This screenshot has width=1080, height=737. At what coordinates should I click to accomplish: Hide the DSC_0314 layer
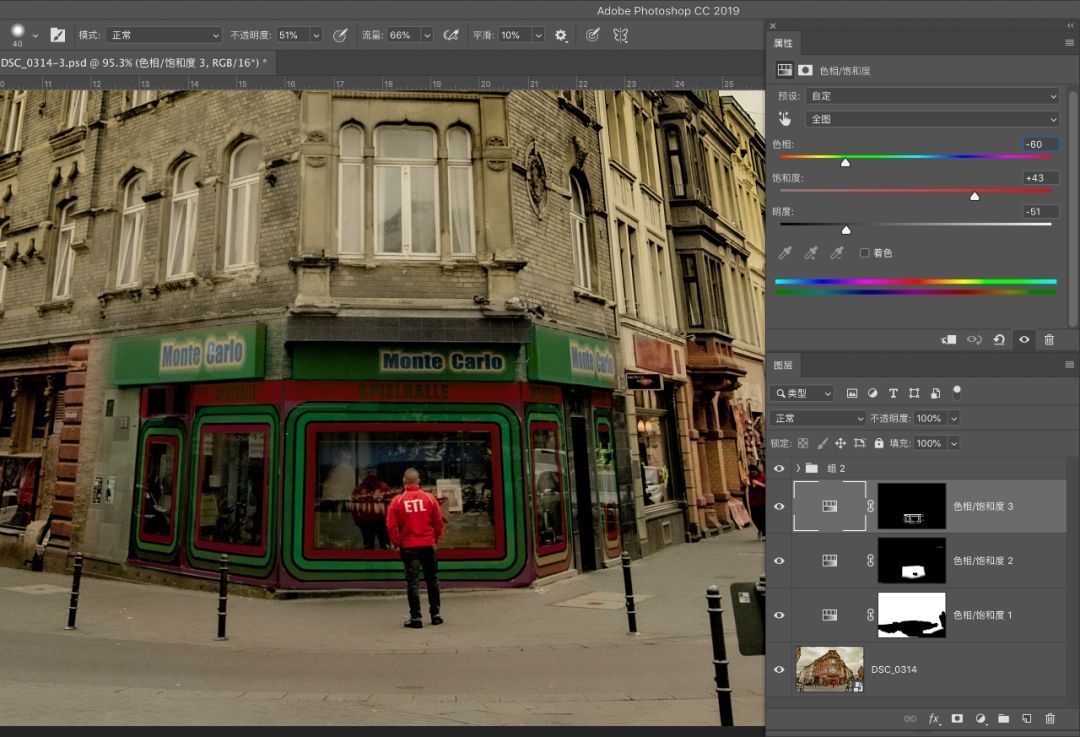tap(779, 669)
